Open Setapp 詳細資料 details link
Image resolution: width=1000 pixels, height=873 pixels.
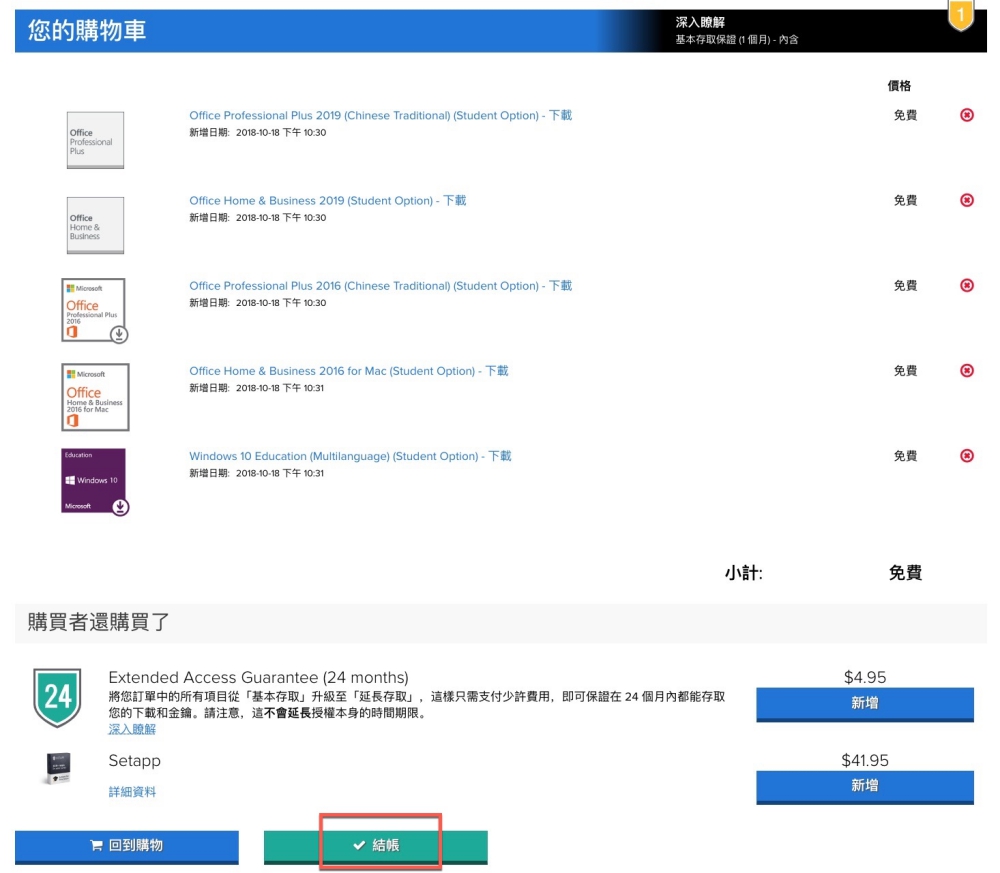pyautogui.click(x=131, y=792)
